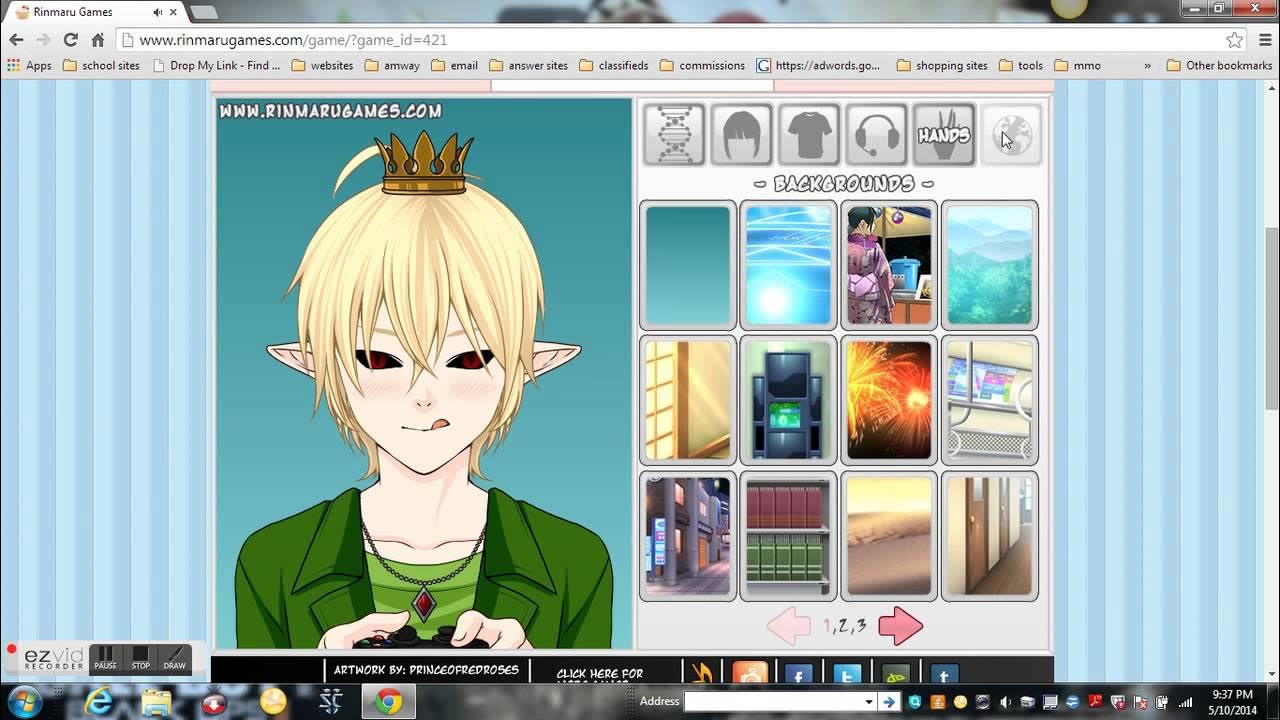The image size is (1280, 720).
Task: Open the DNA genetics category tab
Action: pyautogui.click(x=674, y=134)
